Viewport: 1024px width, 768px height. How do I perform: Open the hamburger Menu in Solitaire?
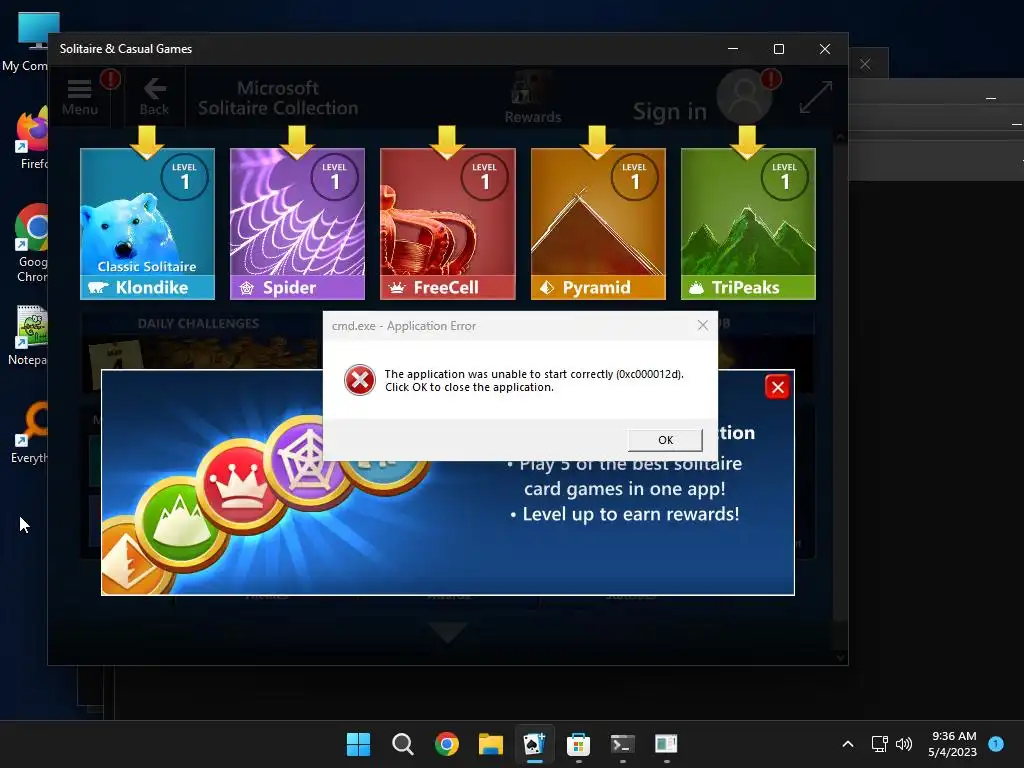click(80, 97)
